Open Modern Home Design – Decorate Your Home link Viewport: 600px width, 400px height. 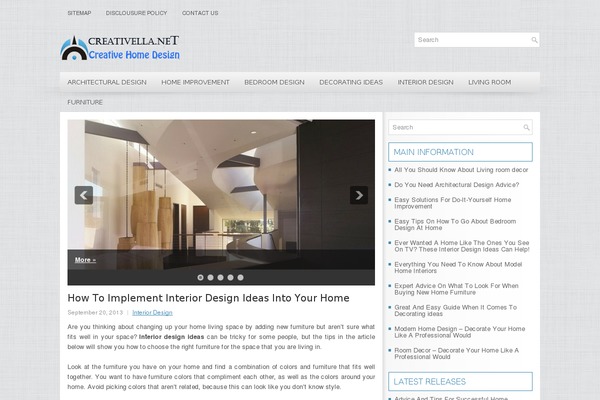coord(460,332)
